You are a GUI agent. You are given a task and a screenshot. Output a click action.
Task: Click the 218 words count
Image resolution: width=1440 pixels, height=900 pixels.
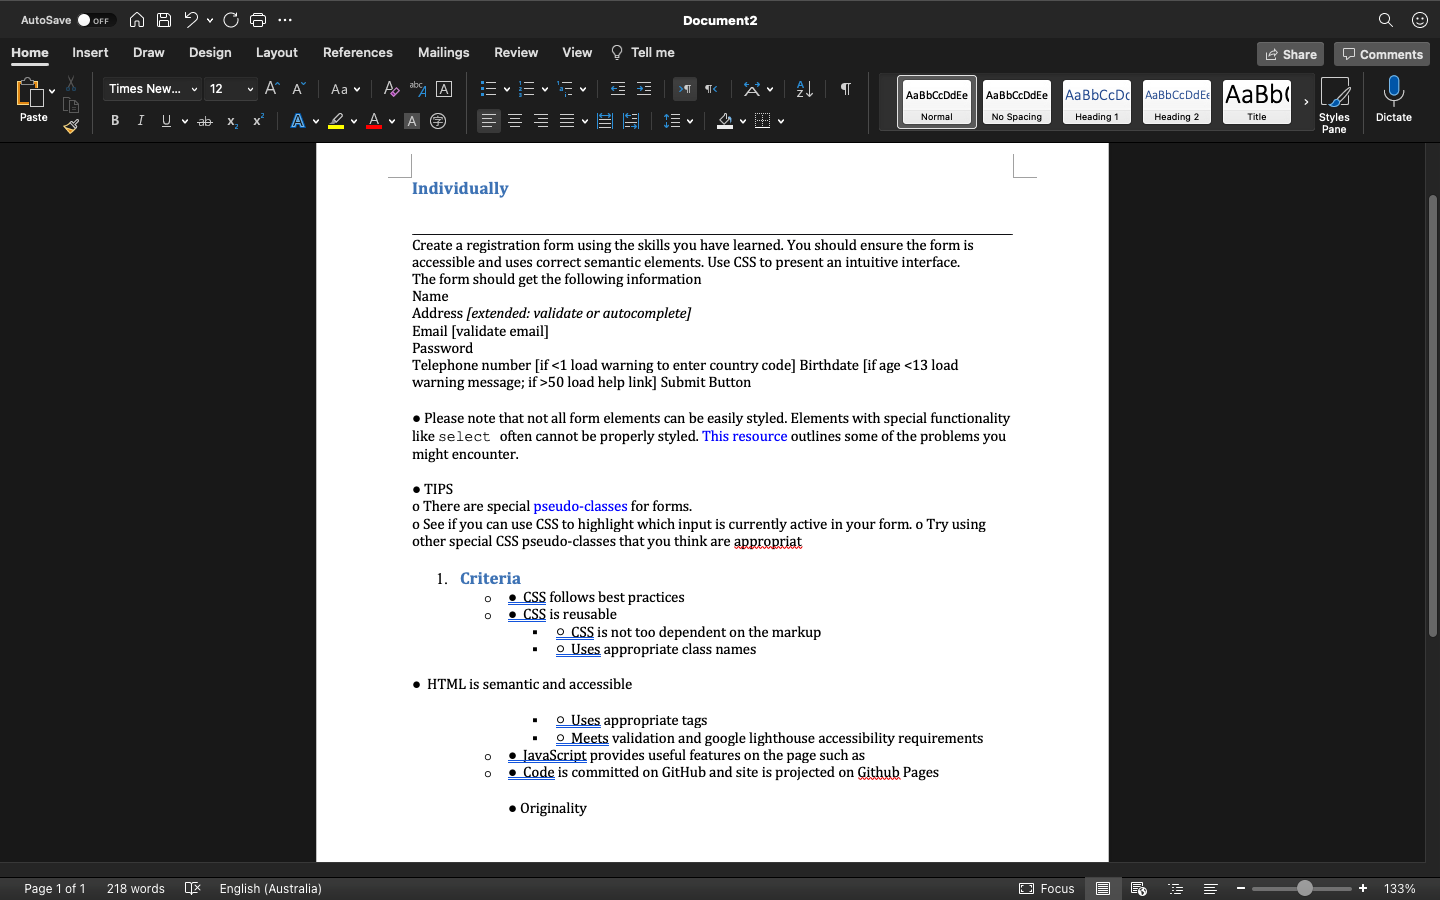pos(136,888)
